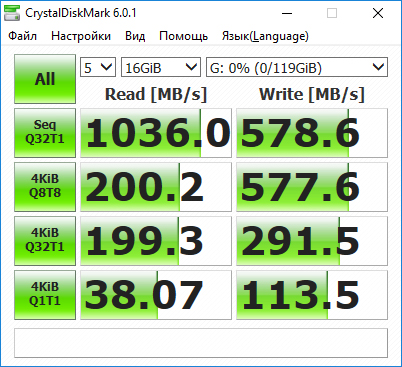Viewport: 402px width, 367px height.
Task: Open the test count dropdown showing 5
Action: tap(98, 67)
